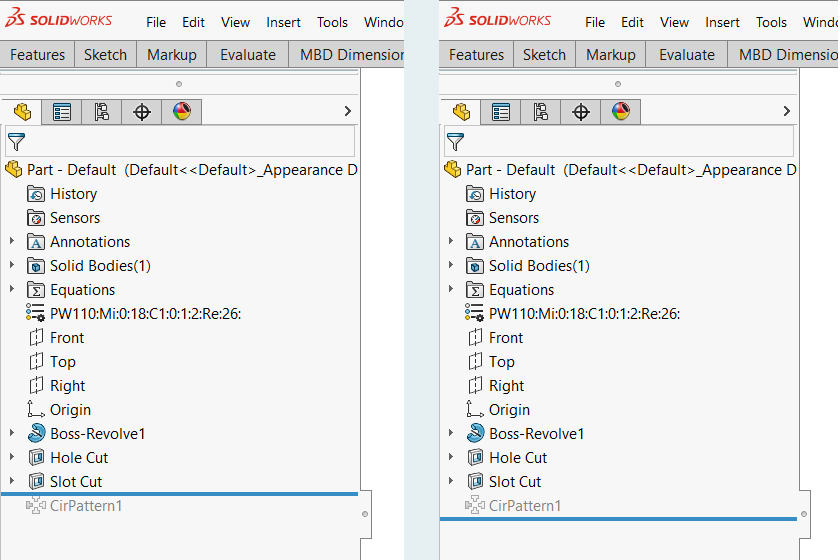Screen dimensions: 840x560
Task: Switch to the Evaluate tab in the right window
Action: 687,55
